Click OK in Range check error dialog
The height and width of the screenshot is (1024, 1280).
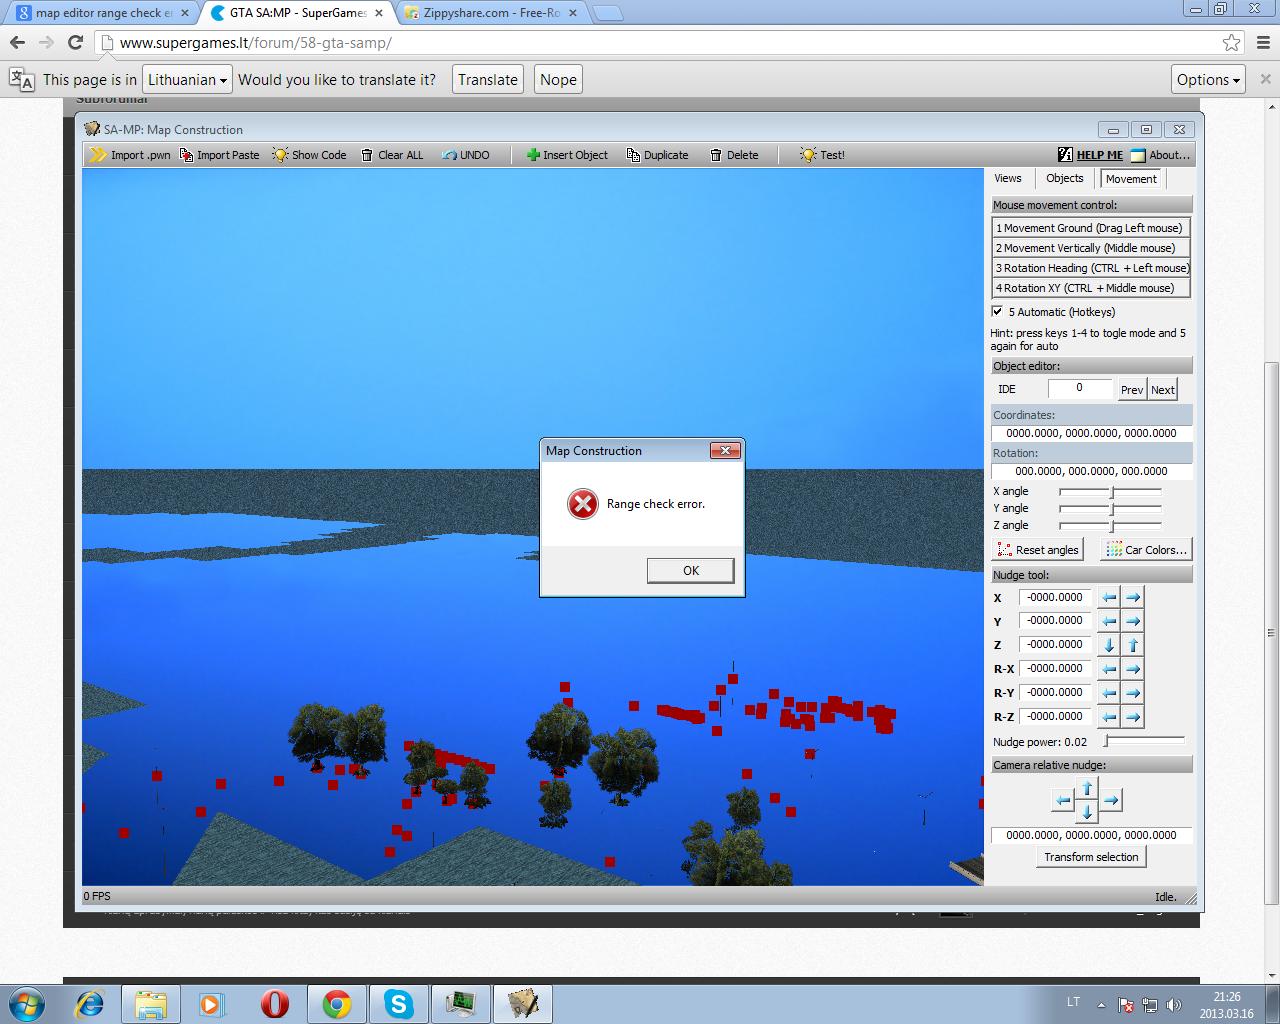691,570
